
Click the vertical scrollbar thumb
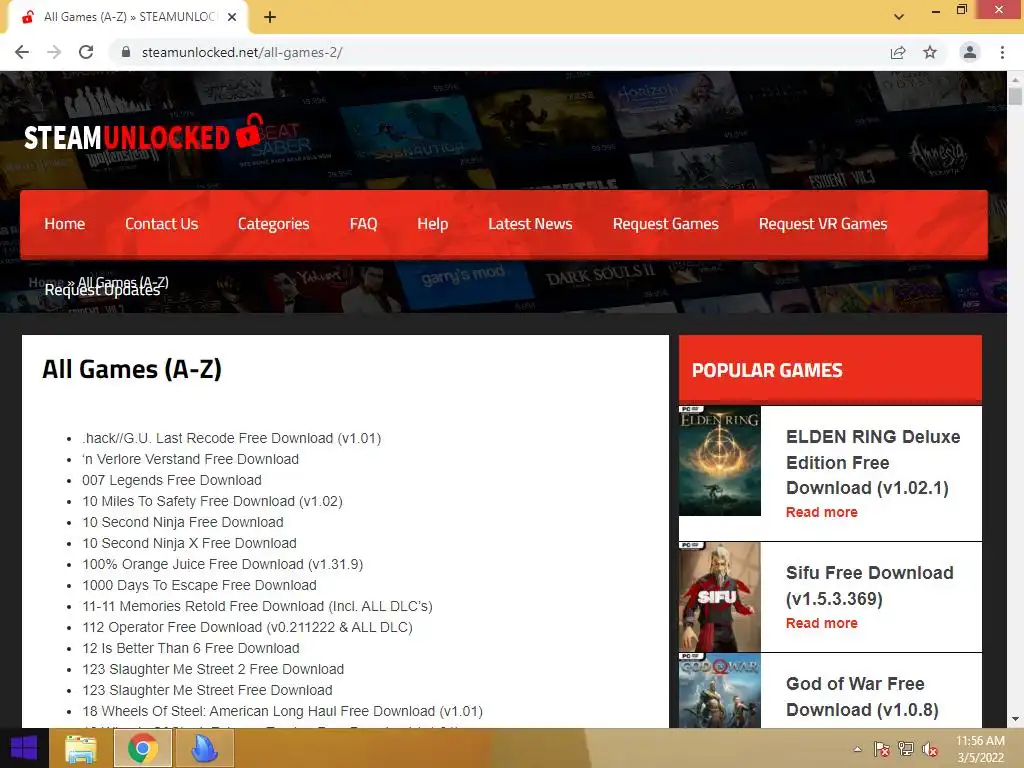click(x=1015, y=97)
